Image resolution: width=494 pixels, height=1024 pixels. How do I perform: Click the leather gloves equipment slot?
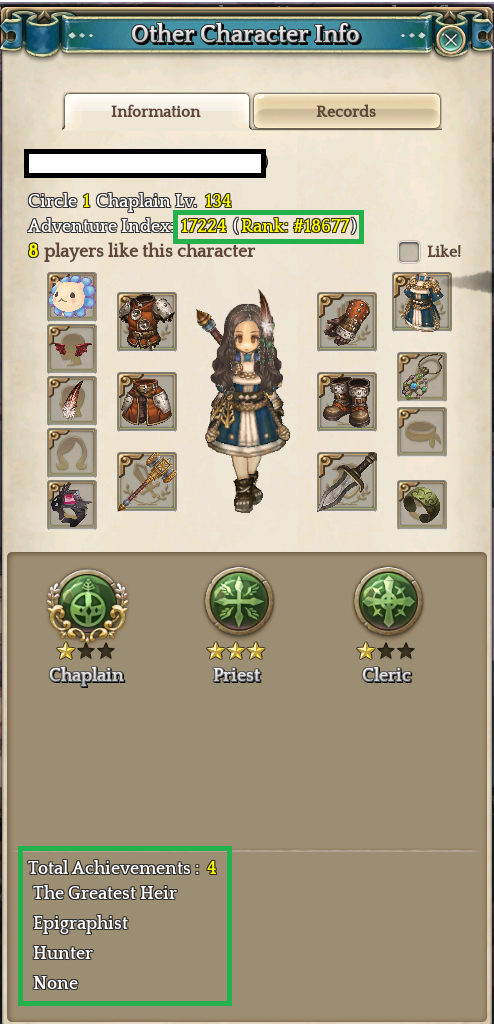click(x=347, y=321)
